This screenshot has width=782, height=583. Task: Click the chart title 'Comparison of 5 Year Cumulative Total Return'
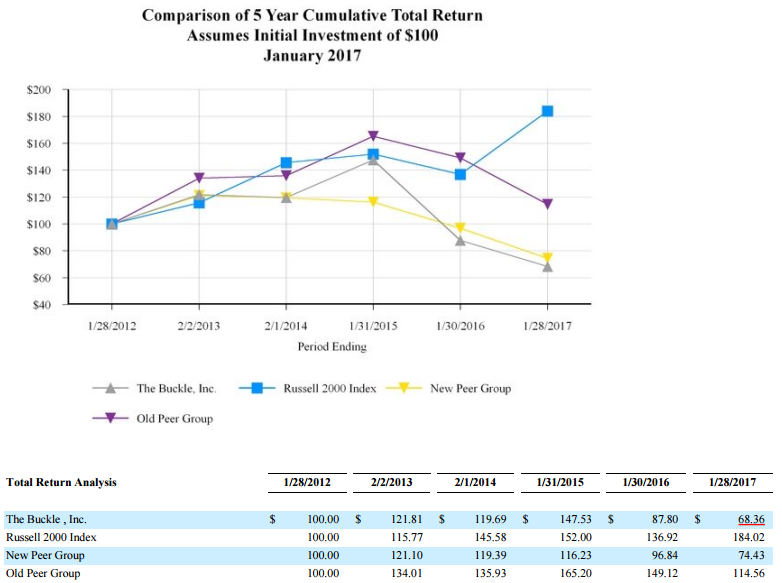312,16
